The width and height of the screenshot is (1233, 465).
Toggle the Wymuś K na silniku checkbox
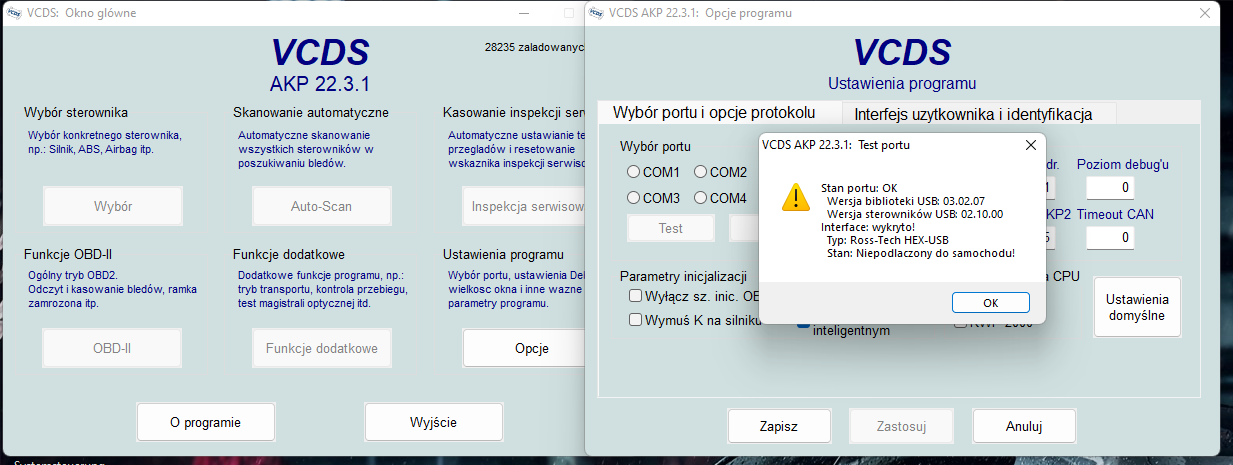(635, 320)
